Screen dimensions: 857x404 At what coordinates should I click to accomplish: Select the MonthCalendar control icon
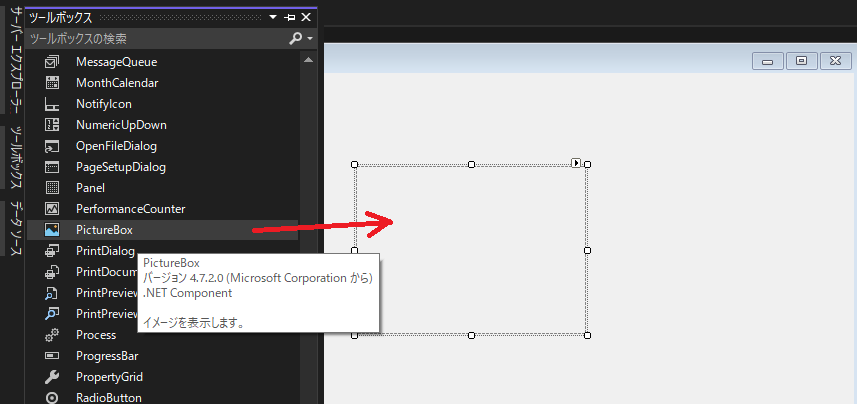52,83
